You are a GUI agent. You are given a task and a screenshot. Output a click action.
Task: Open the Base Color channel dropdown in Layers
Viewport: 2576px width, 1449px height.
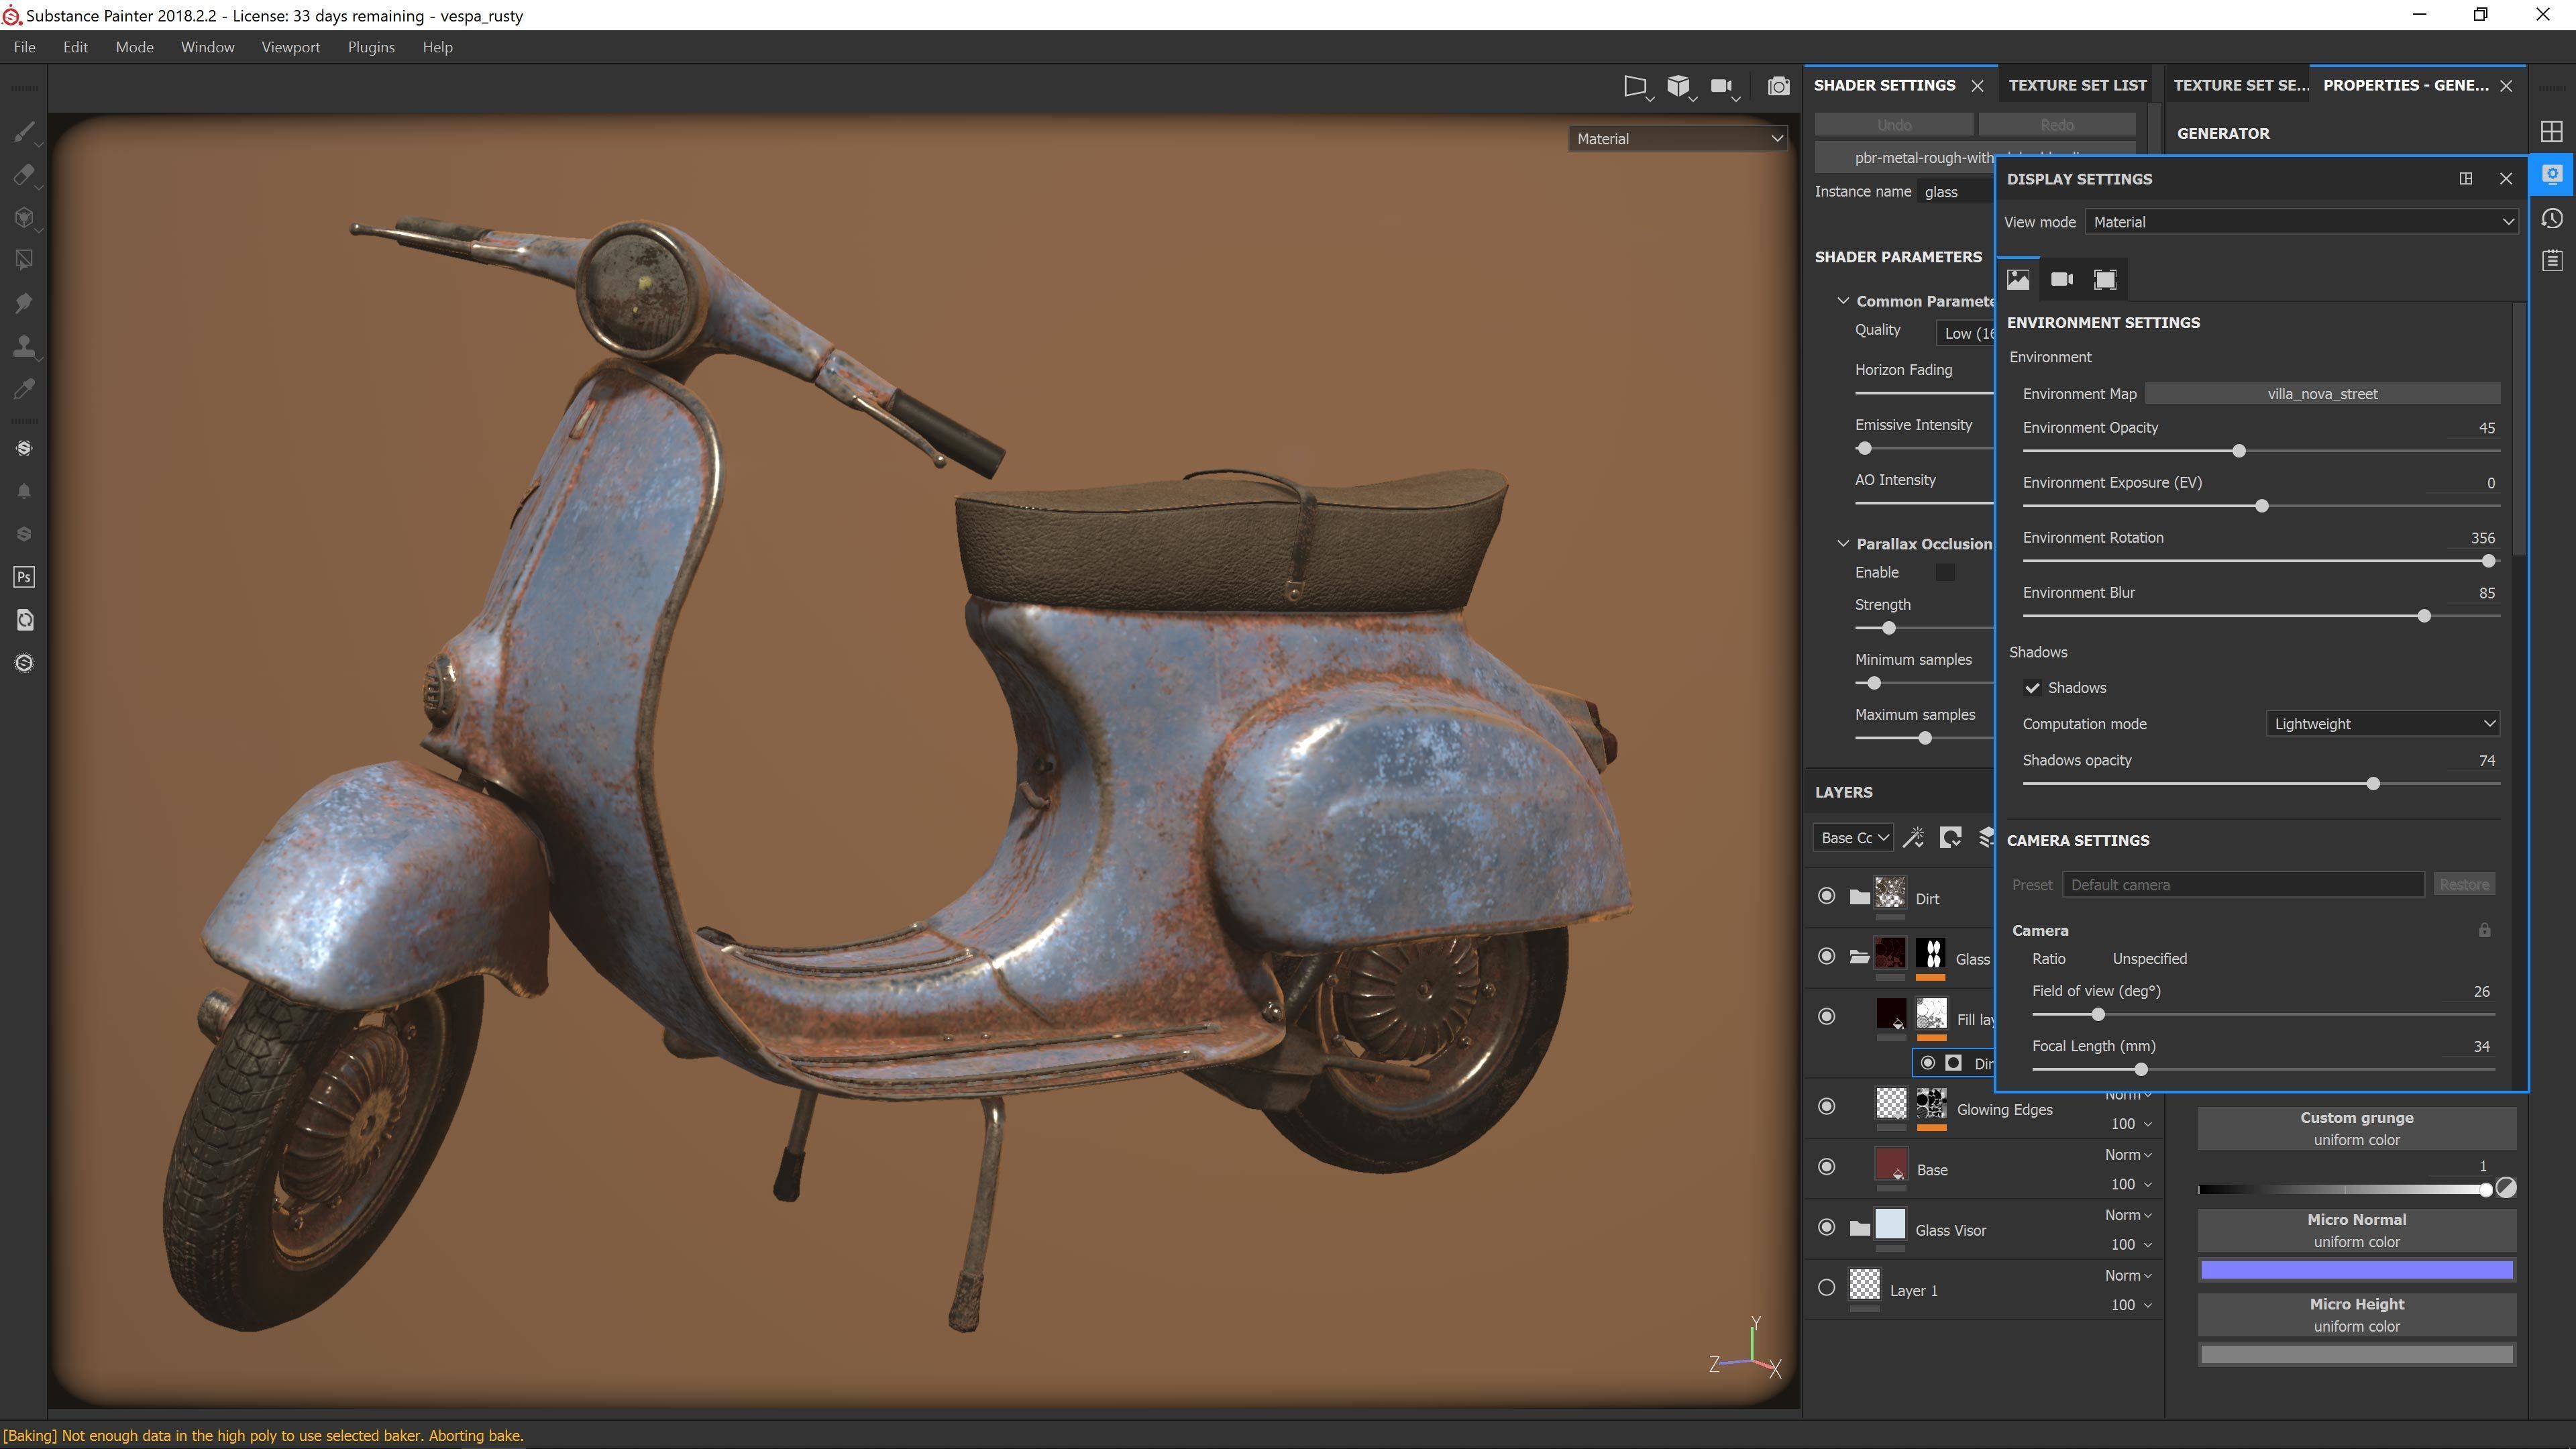(1853, 838)
